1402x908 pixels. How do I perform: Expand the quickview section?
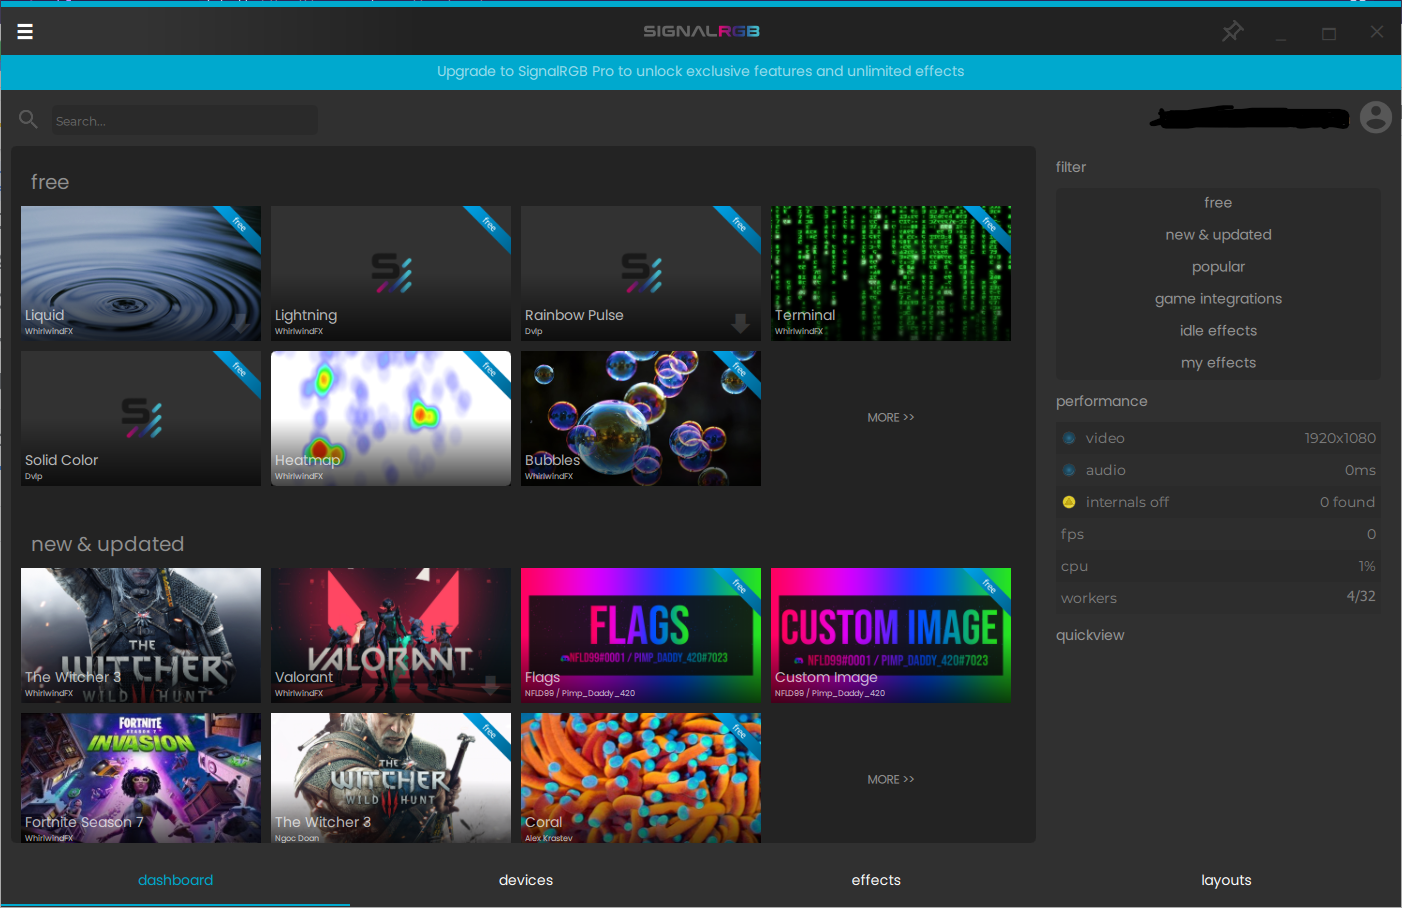coord(1090,635)
